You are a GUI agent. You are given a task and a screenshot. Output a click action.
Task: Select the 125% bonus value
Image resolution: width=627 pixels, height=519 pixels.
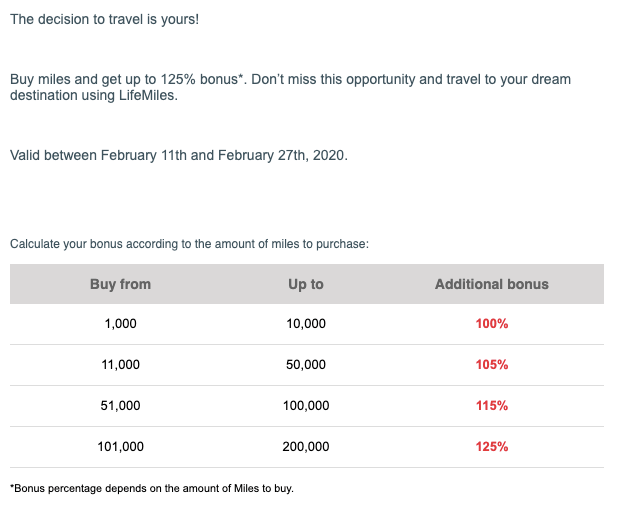click(491, 447)
